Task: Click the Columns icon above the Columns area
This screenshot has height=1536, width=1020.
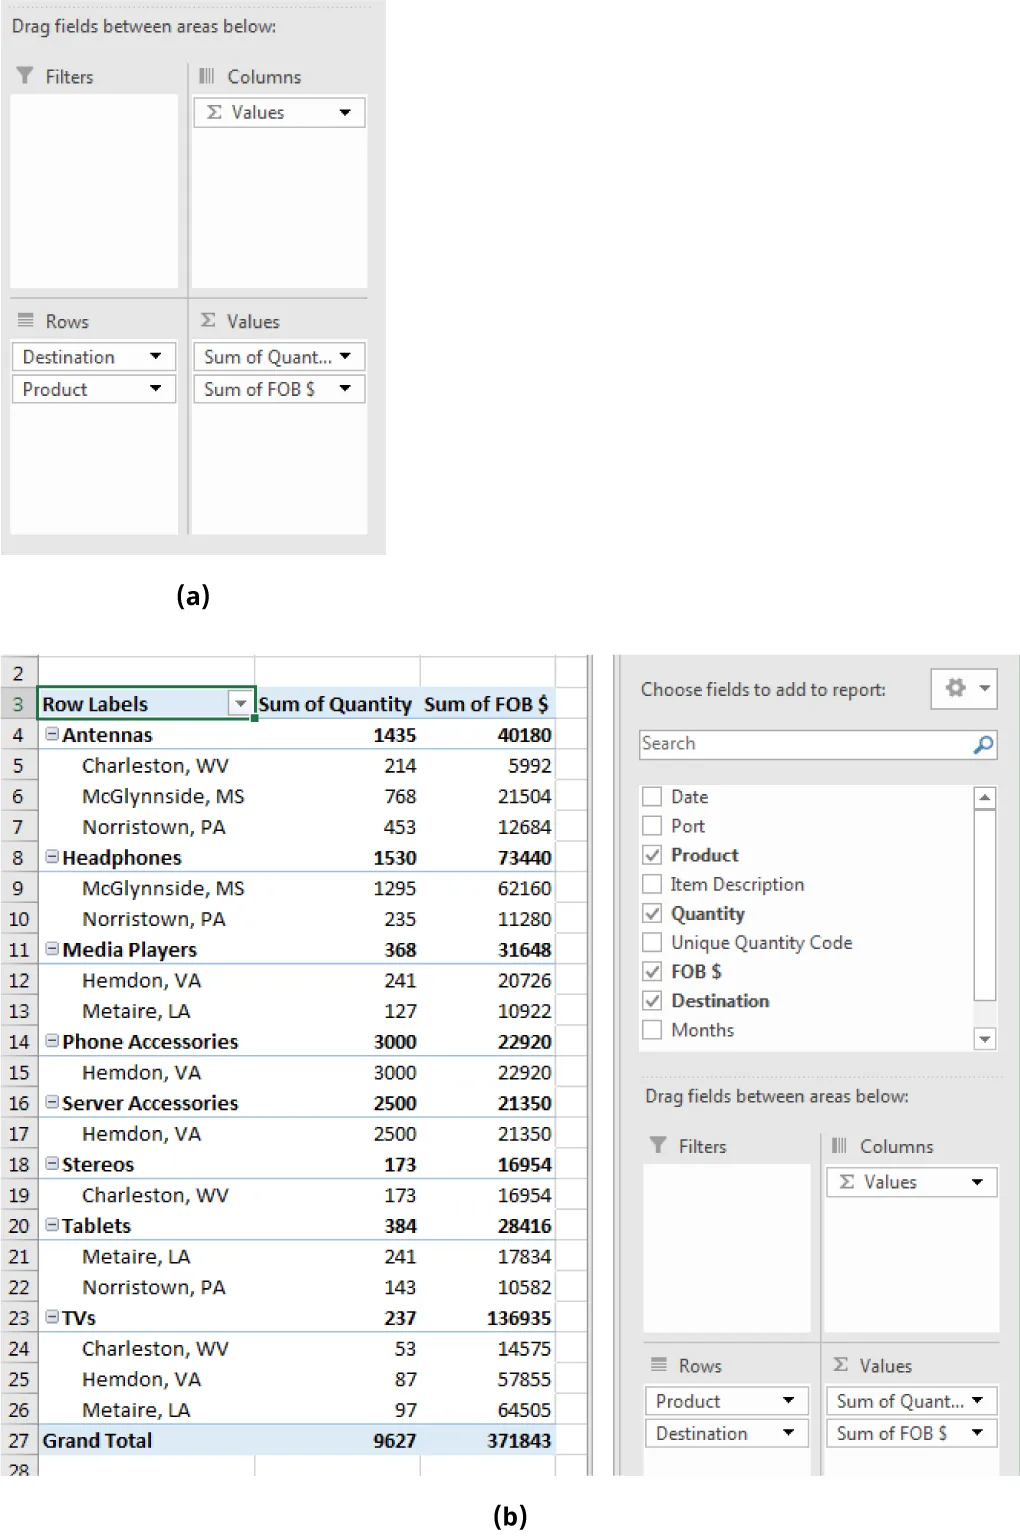Action: coord(206,76)
